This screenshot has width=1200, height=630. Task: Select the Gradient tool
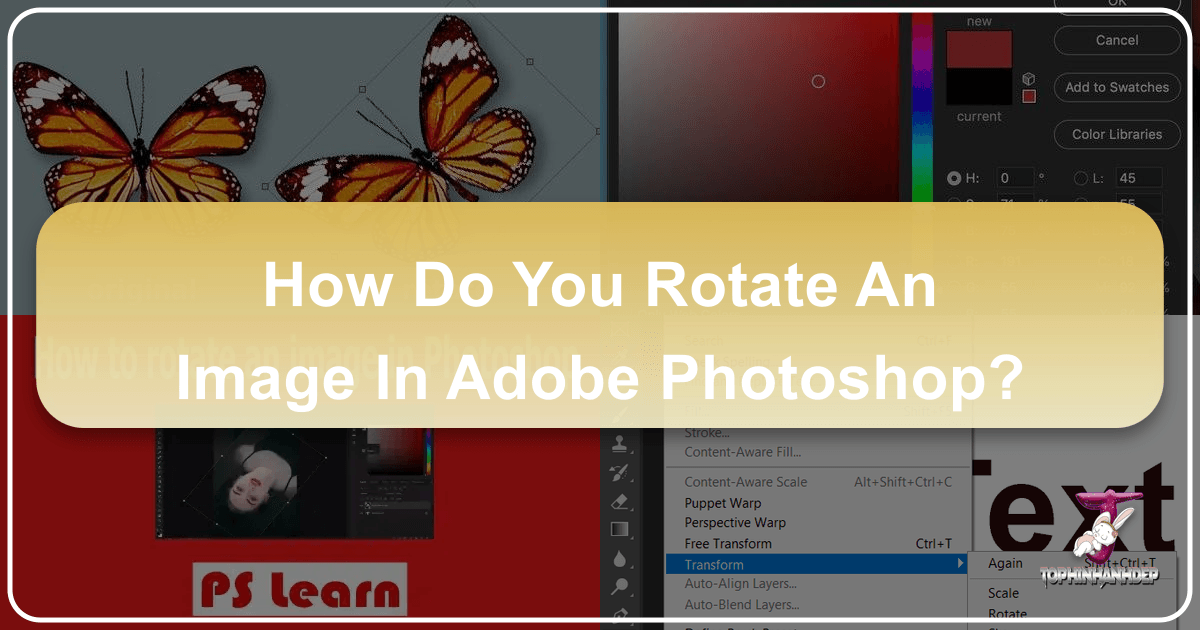point(620,529)
